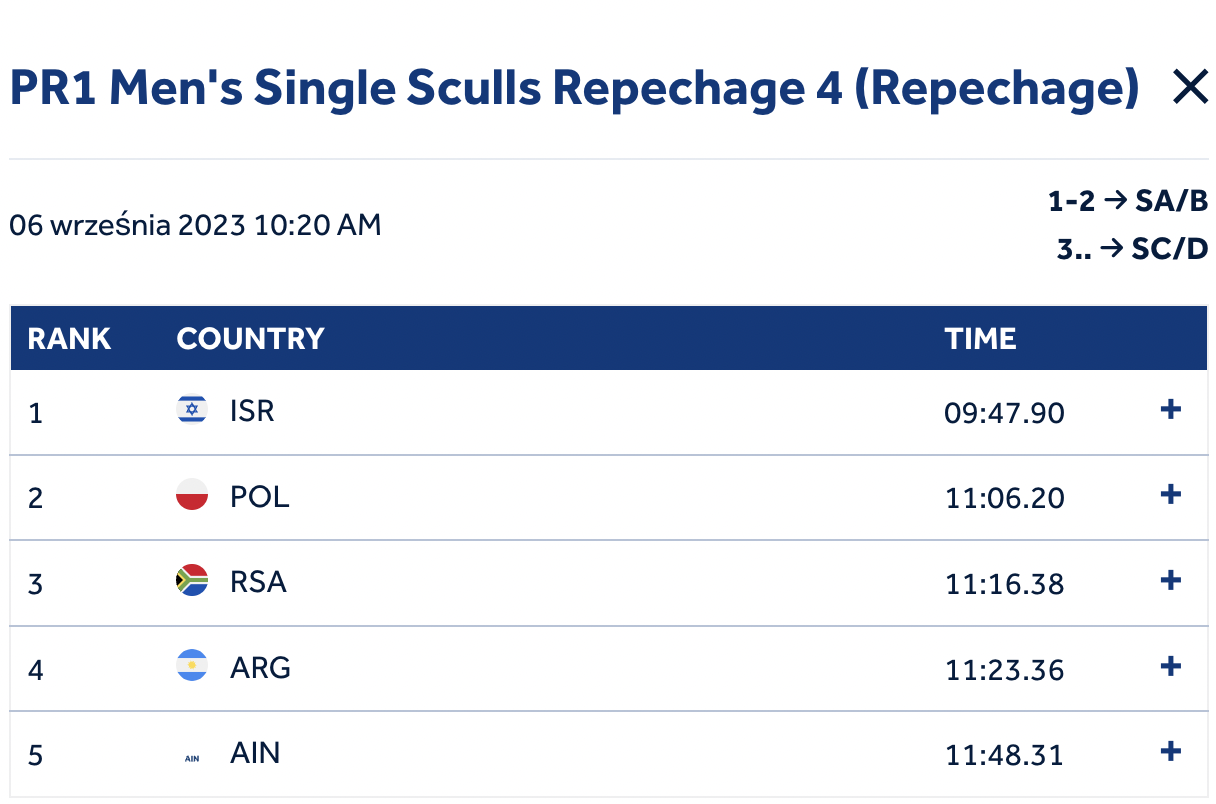The height and width of the screenshot is (804, 1216).
Task: Close the Repechage 4 results dialog
Action: pyautogui.click(x=1190, y=89)
